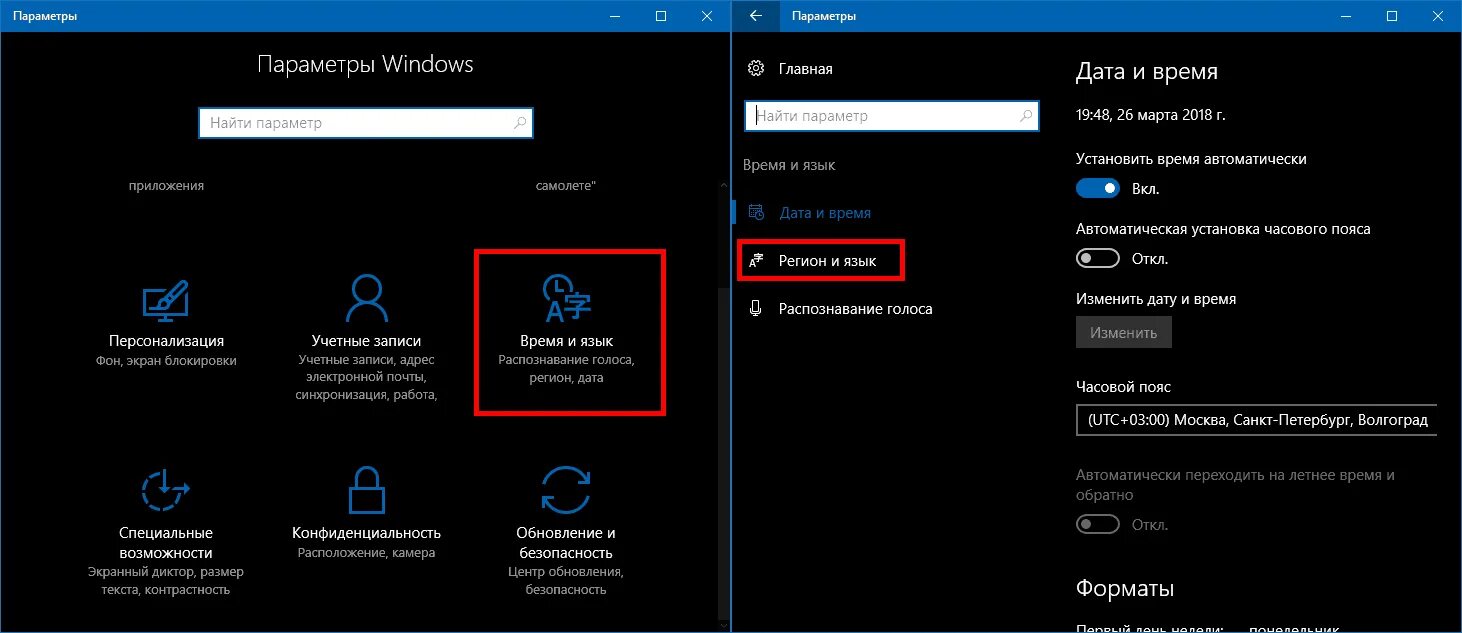Go to 'Главная' settings page
Image resolution: width=1462 pixels, height=633 pixels.
click(805, 69)
